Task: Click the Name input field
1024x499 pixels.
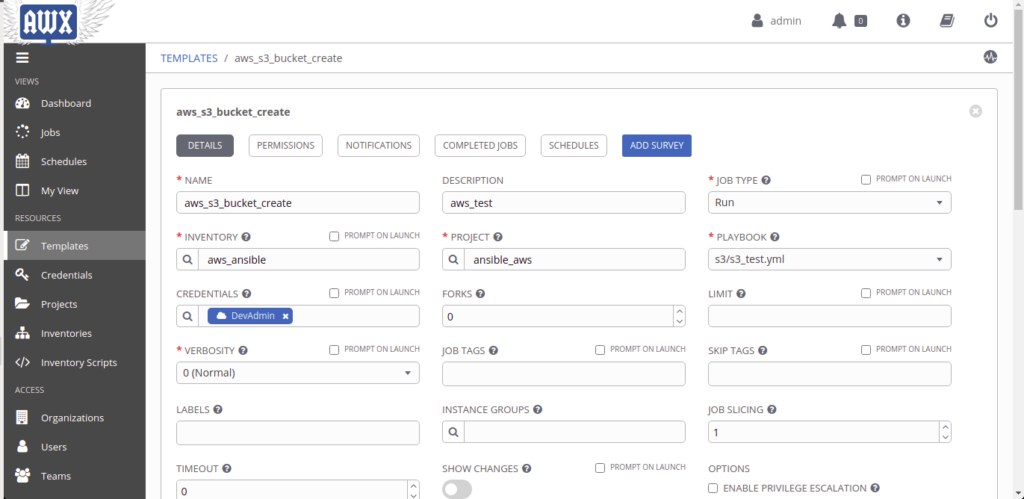Action: tap(298, 202)
